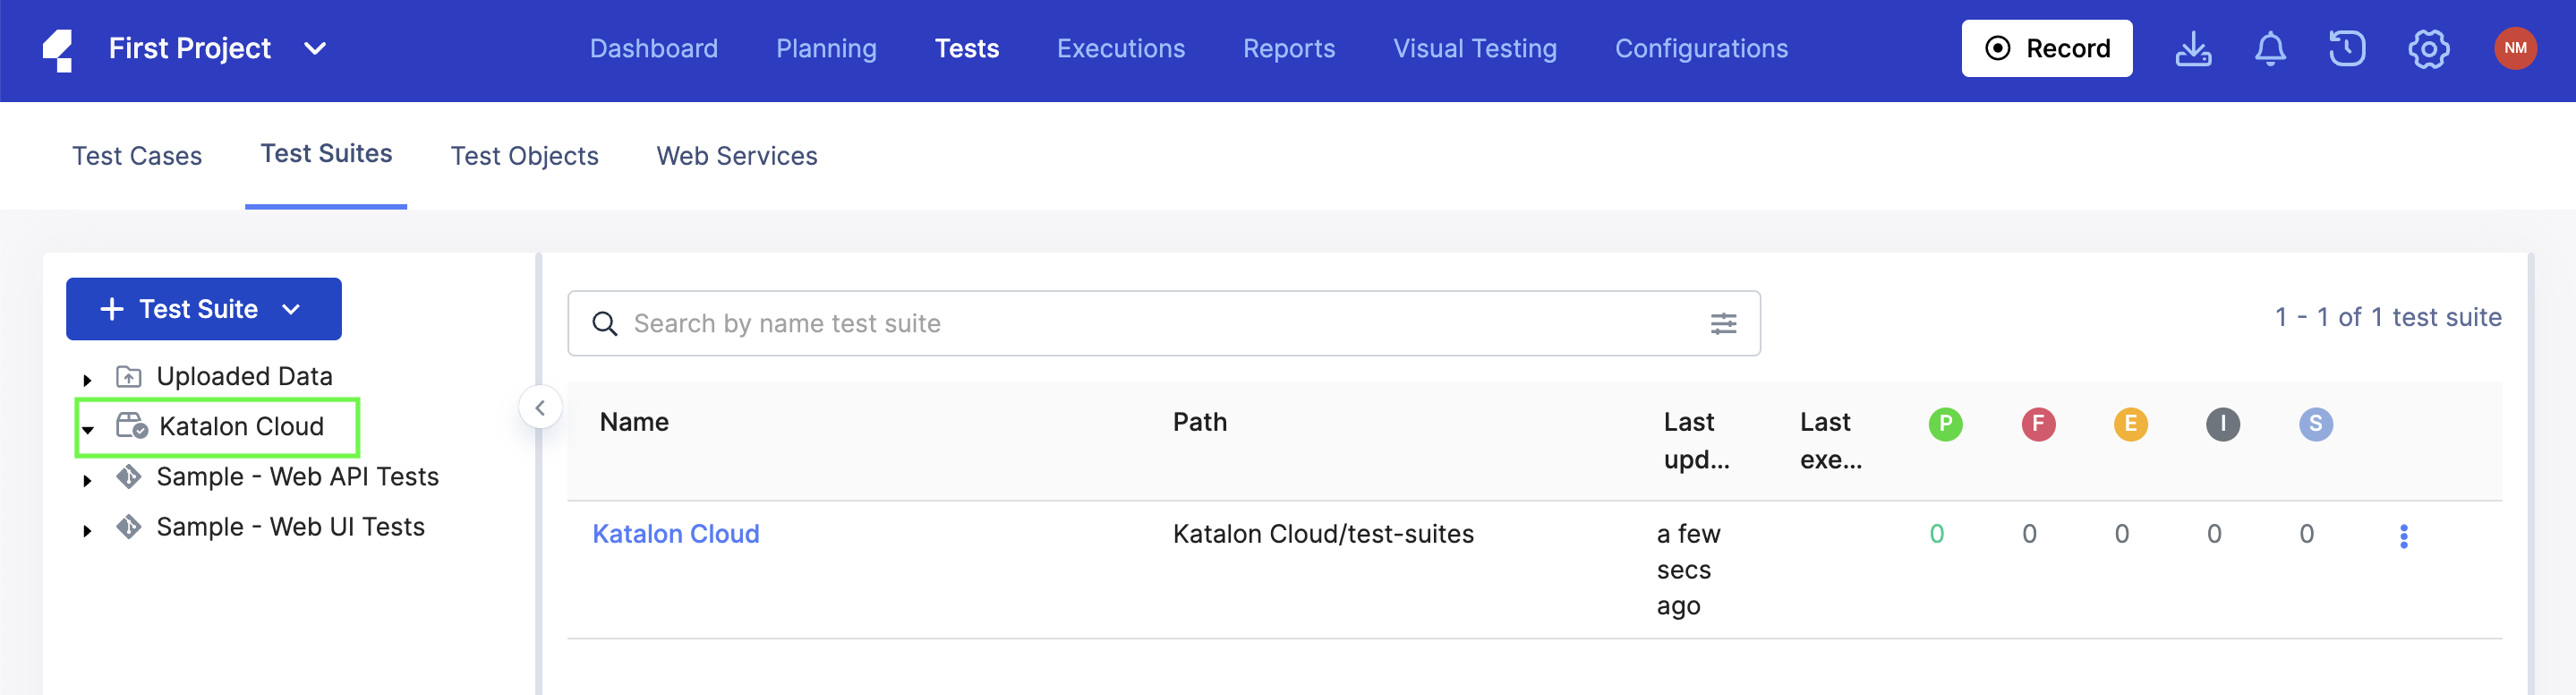
Task: Open the NM user avatar menu
Action: click(x=2515, y=49)
